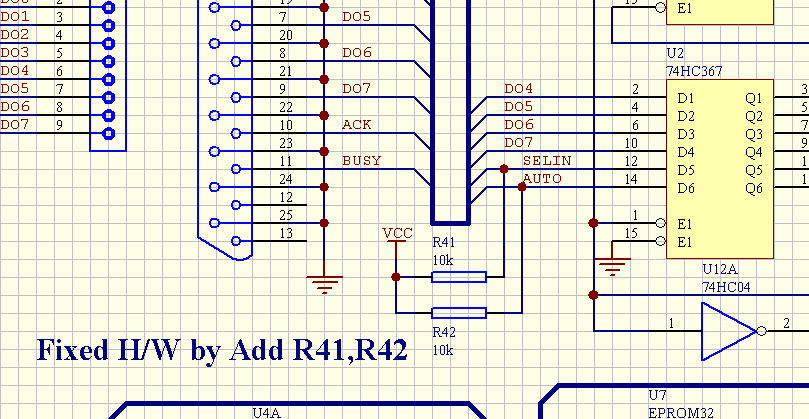Select the R42 resistor symbol

point(458,313)
